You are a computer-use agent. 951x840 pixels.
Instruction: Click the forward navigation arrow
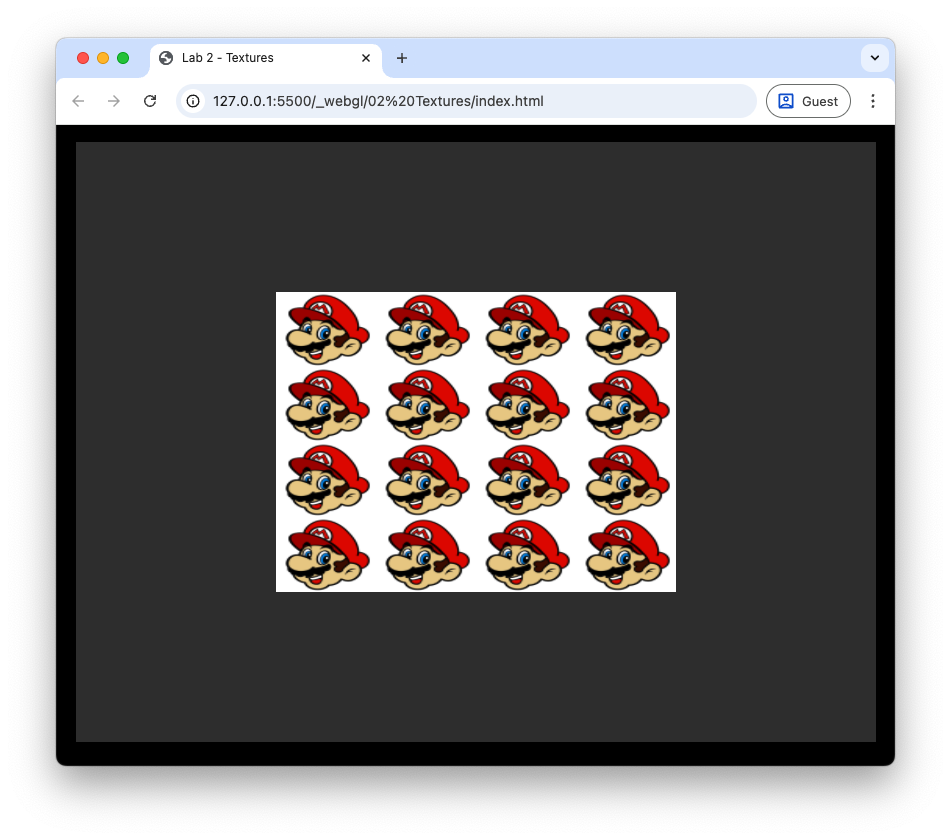114,101
